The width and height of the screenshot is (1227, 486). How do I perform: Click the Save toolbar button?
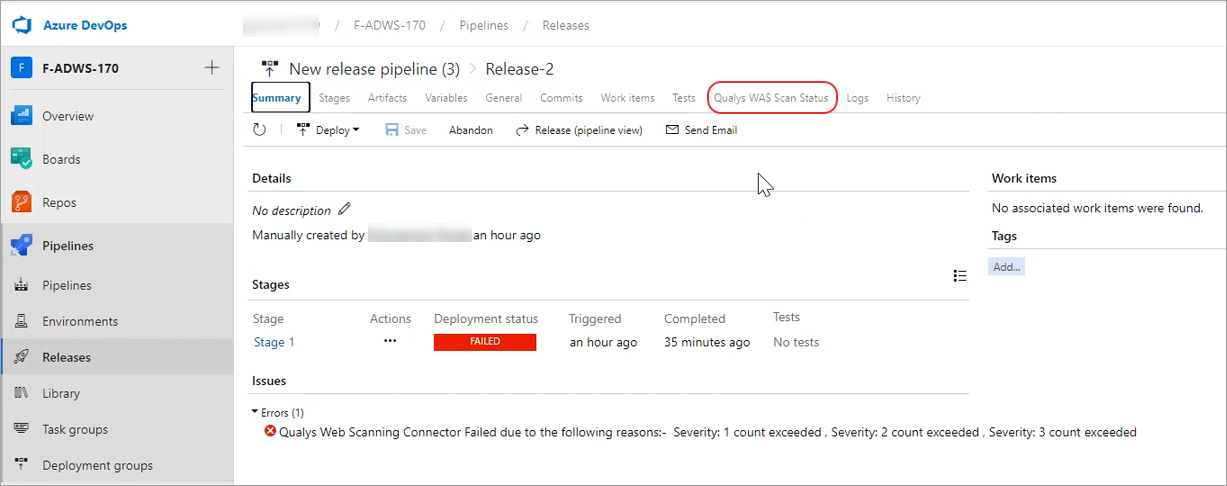click(x=406, y=130)
